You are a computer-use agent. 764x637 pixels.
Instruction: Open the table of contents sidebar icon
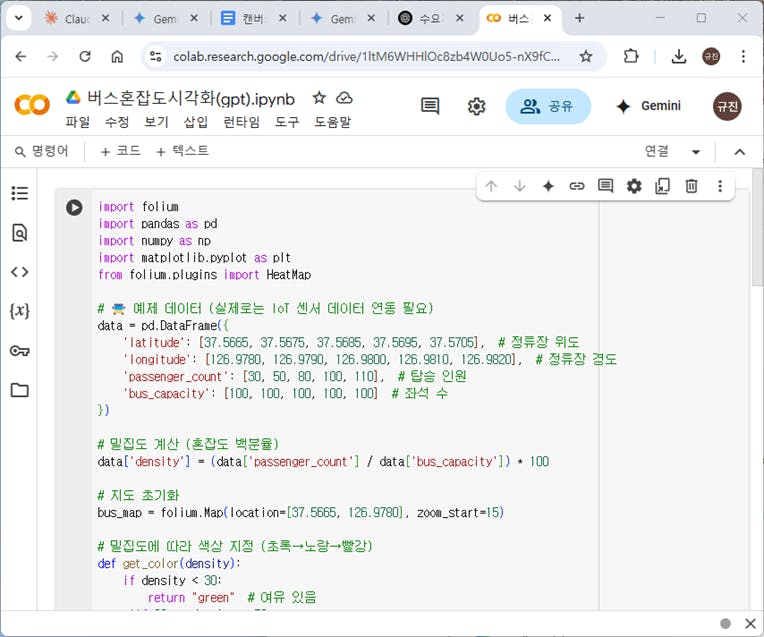tap(20, 193)
